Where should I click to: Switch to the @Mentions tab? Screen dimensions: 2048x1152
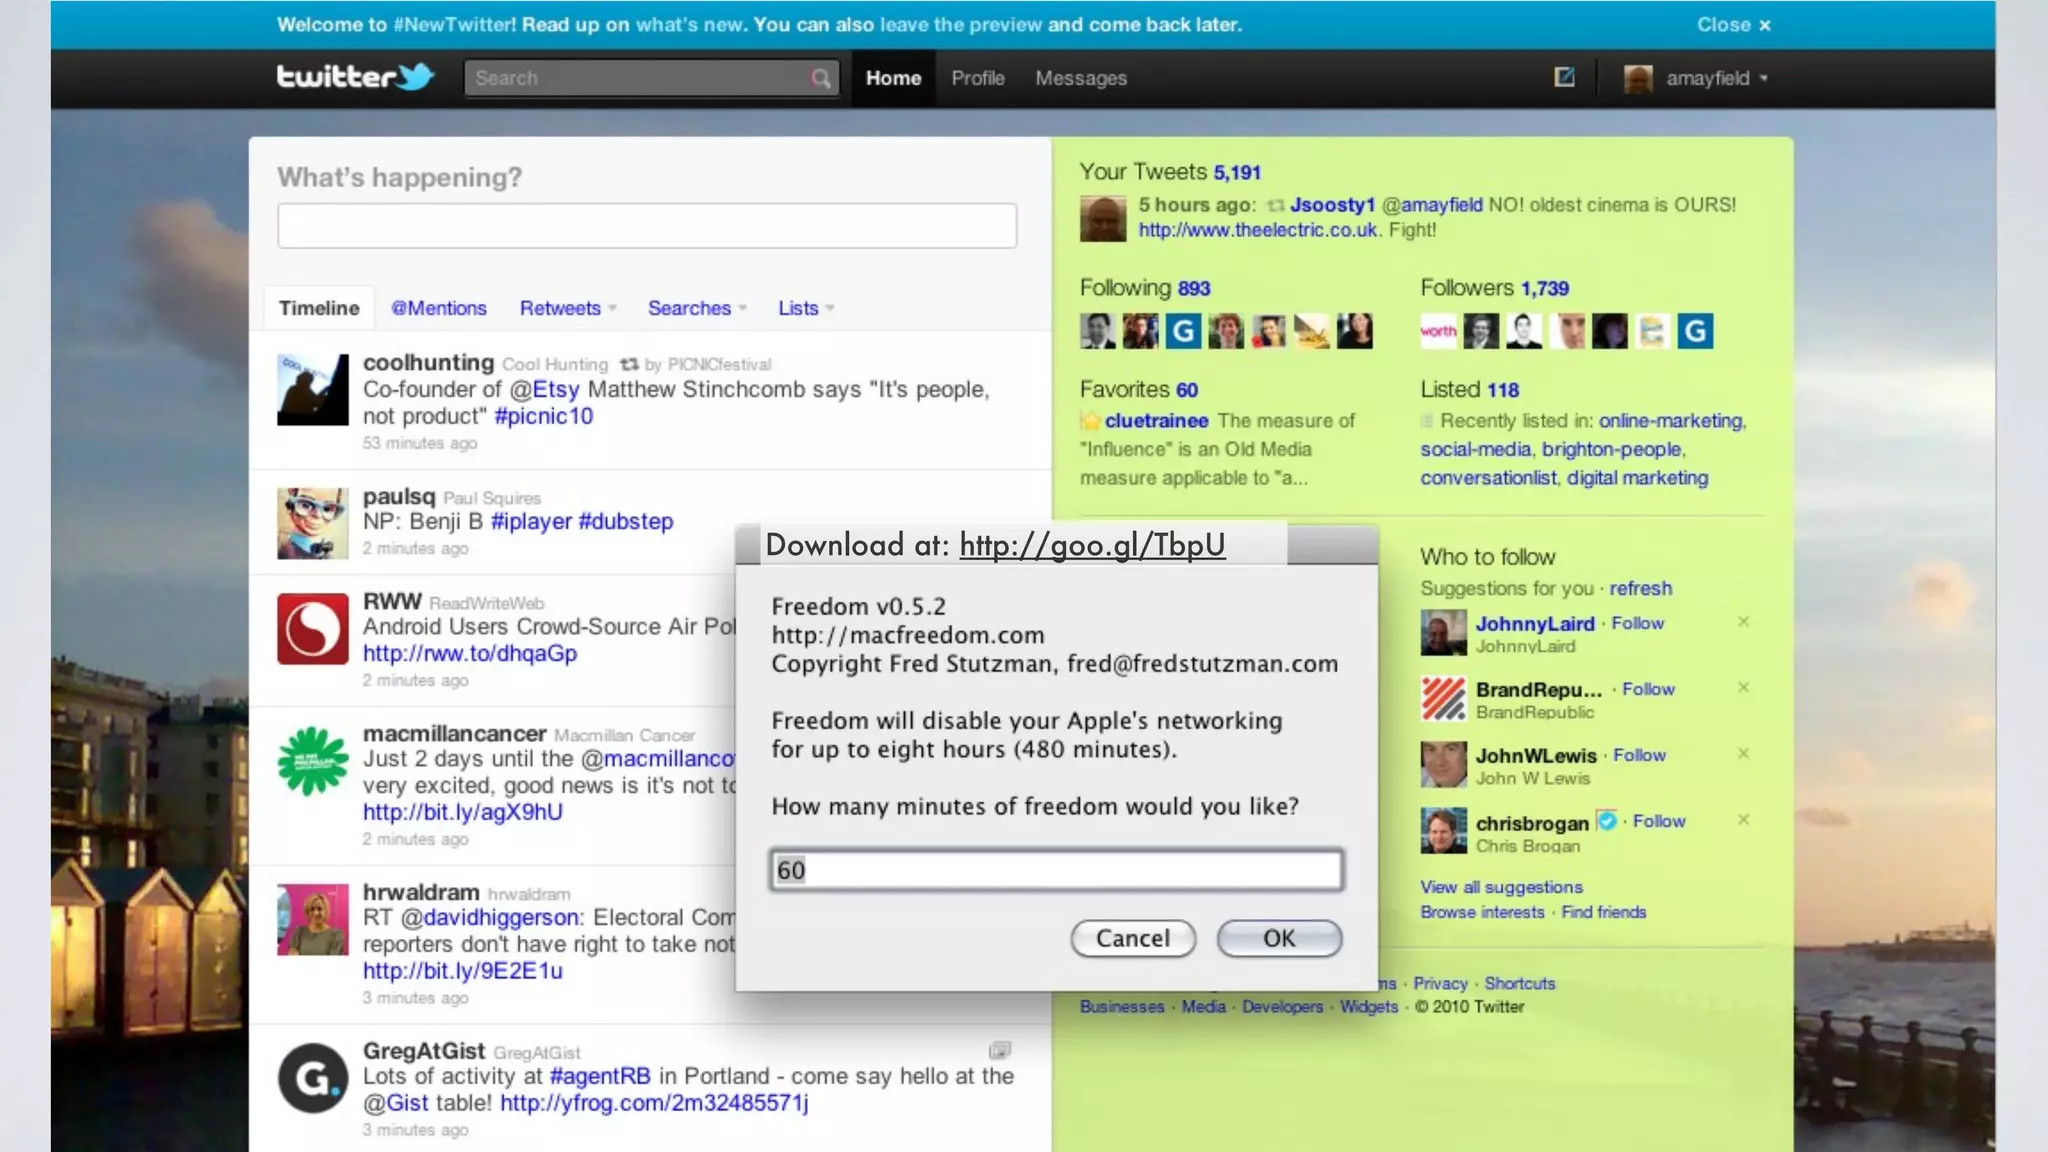pos(439,308)
